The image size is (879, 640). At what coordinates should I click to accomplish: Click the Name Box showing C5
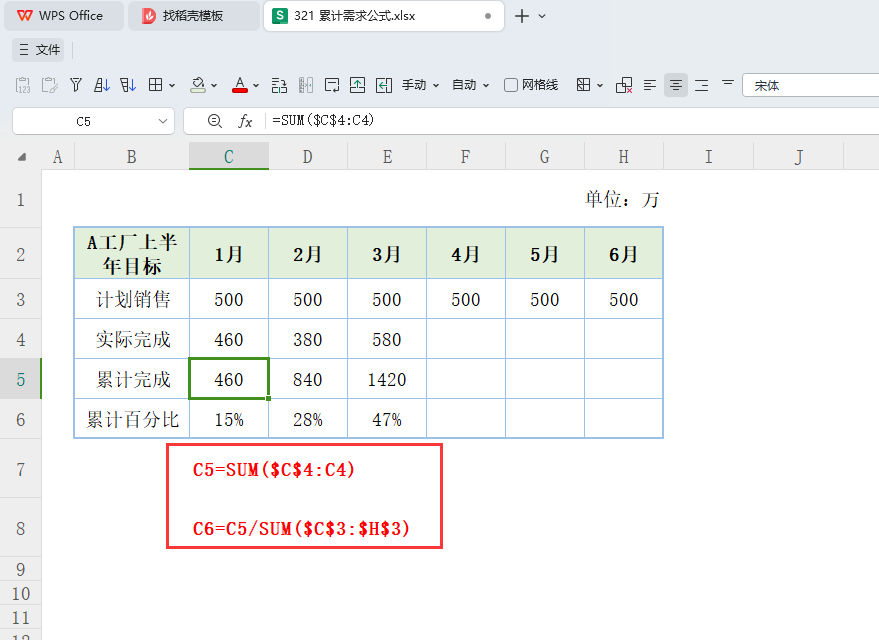pyautogui.click(x=94, y=121)
